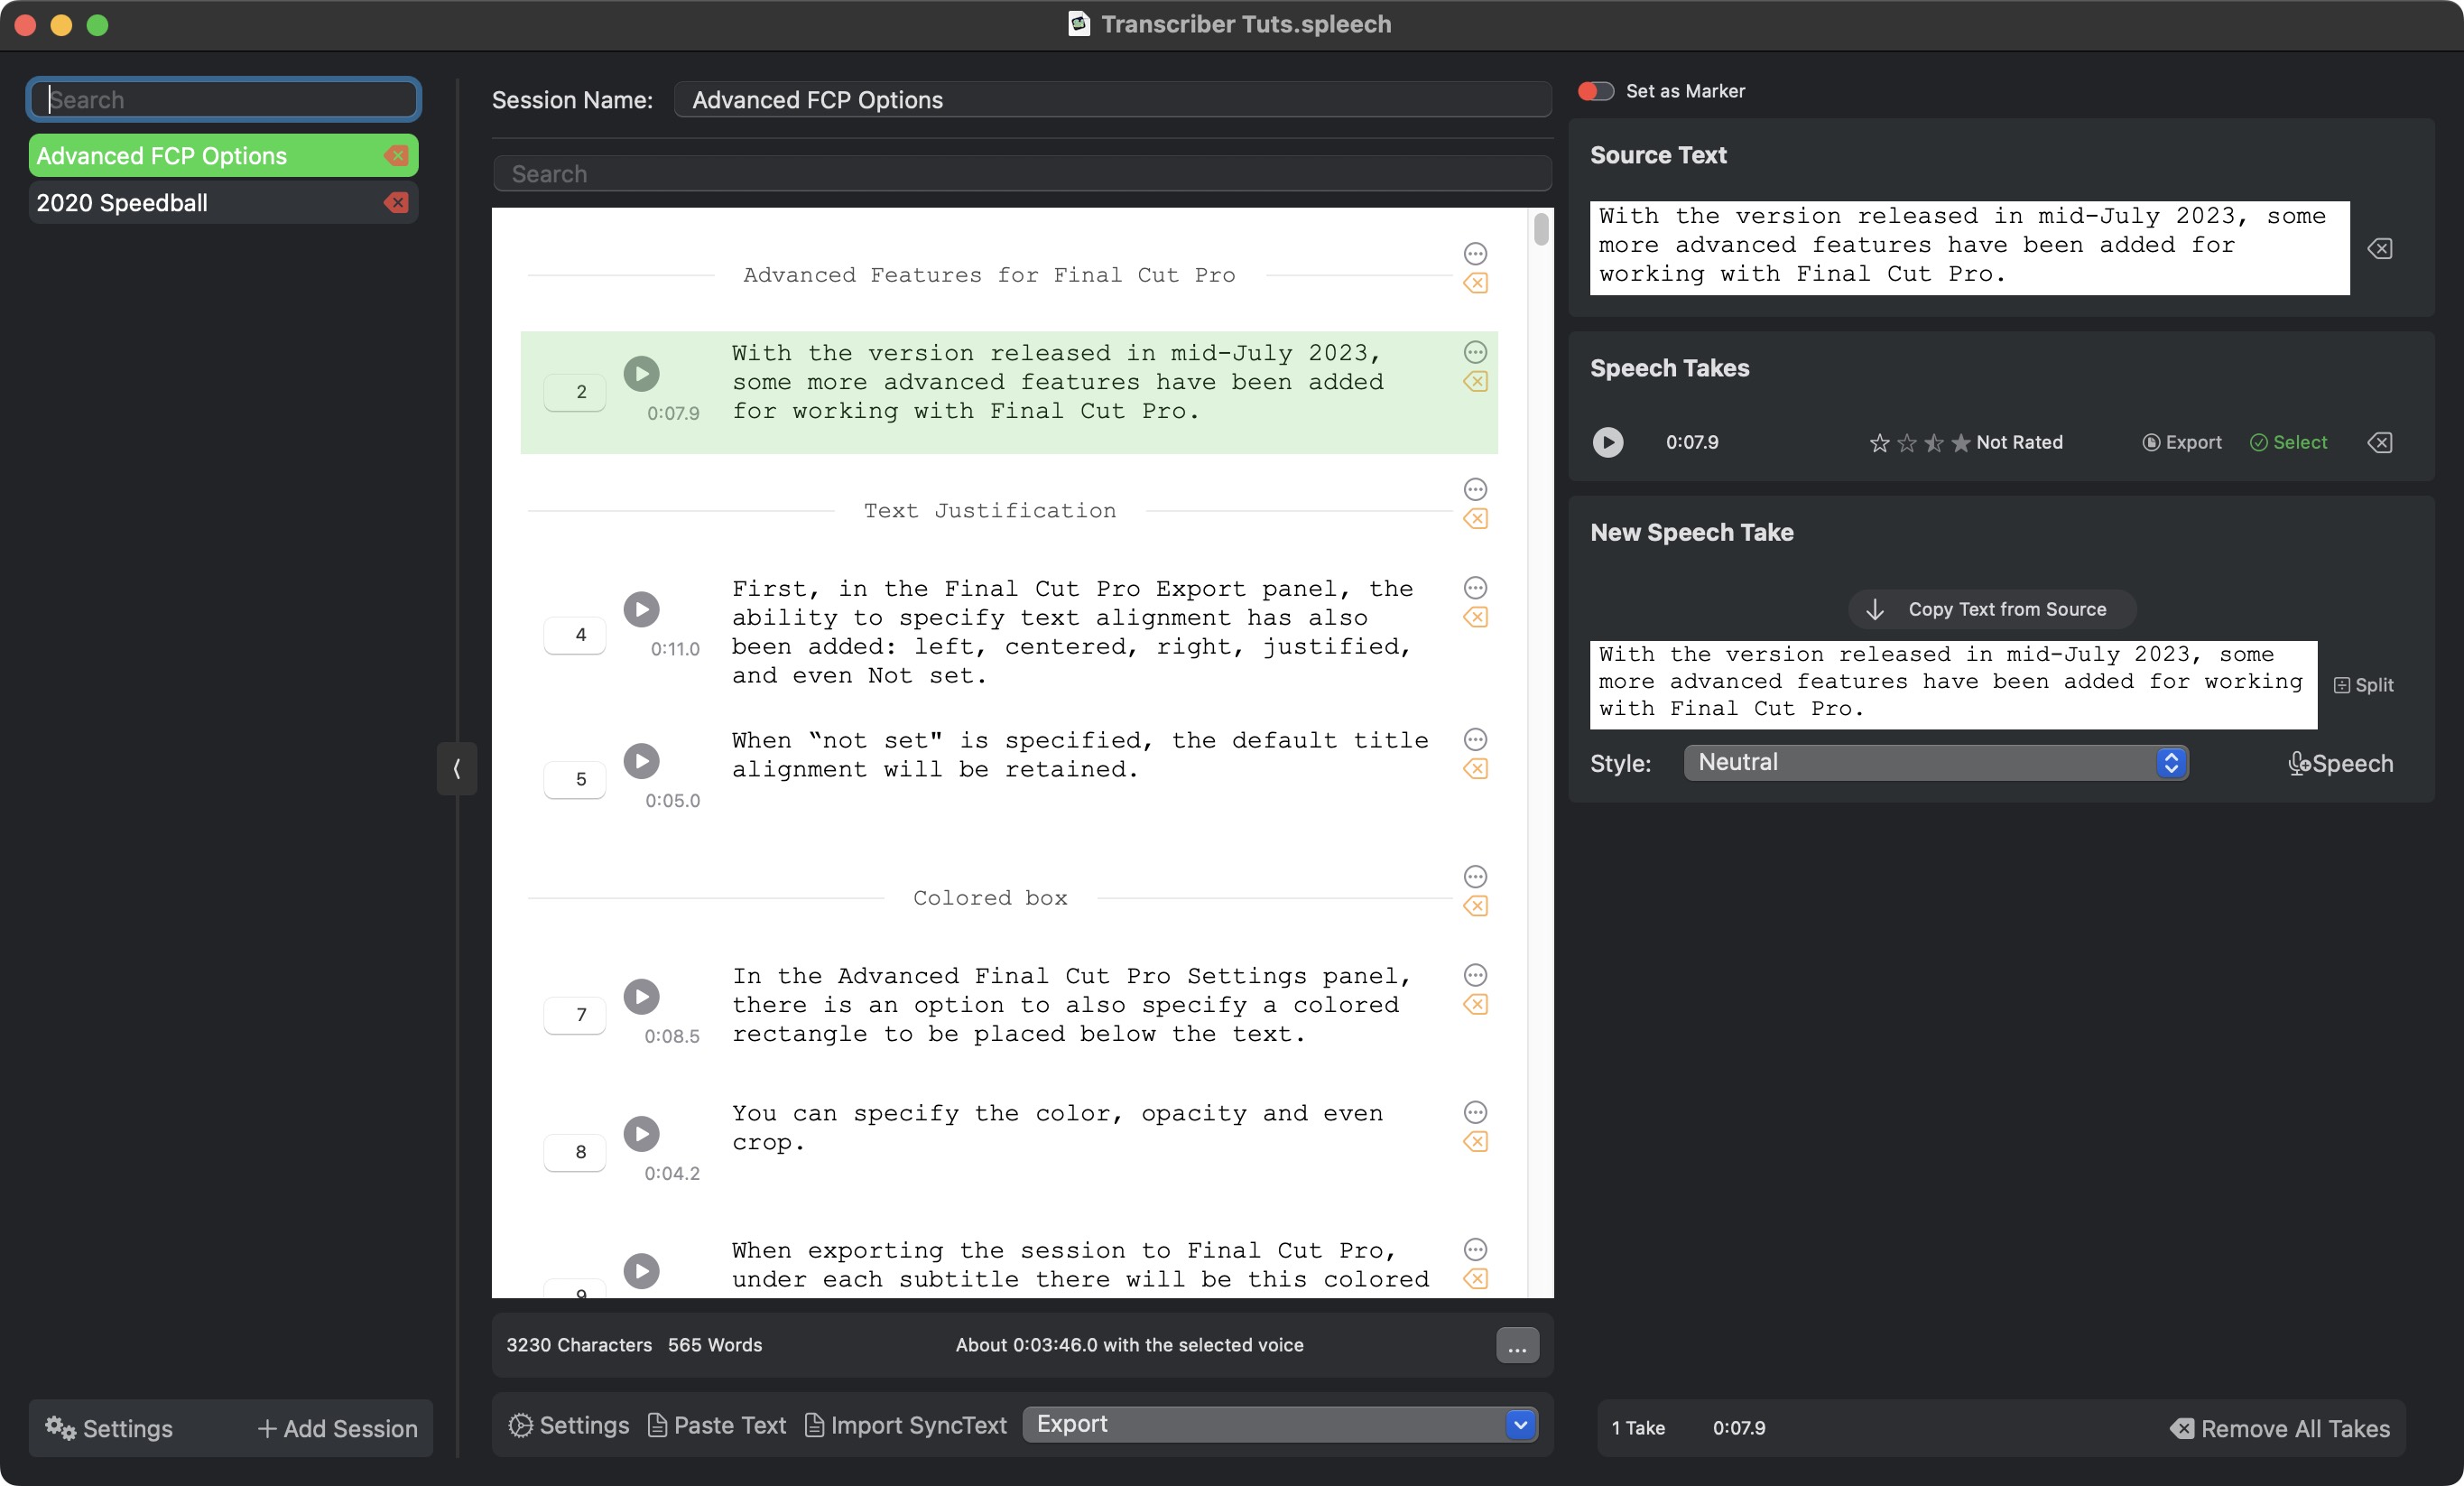Open the ellipsis menu beside the word count
Image resolution: width=2464 pixels, height=1486 pixels.
[x=1516, y=1346]
